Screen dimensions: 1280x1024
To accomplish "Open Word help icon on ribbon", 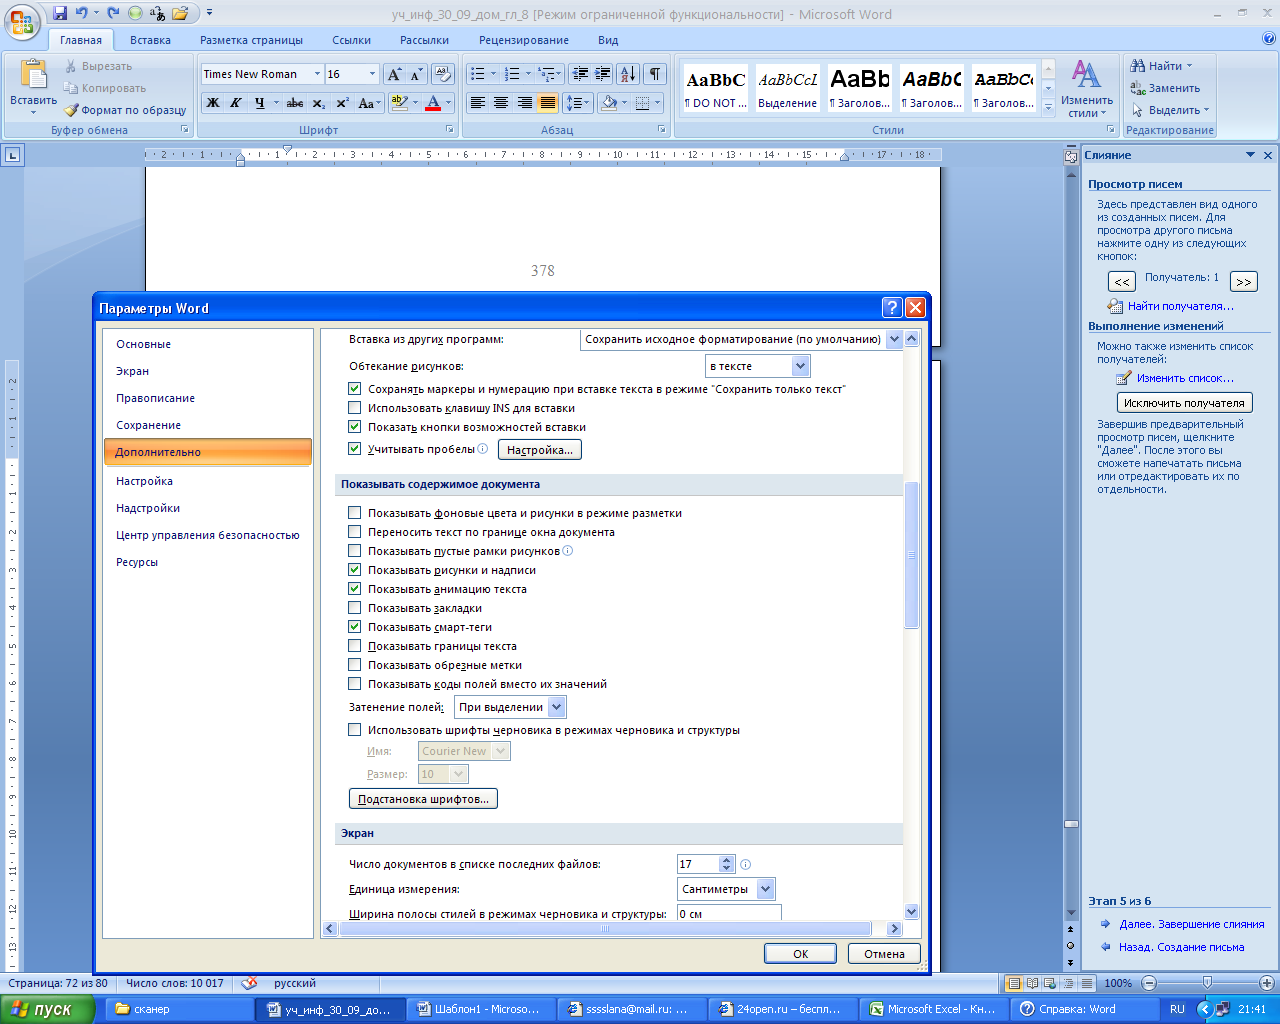I will [1269, 39].
